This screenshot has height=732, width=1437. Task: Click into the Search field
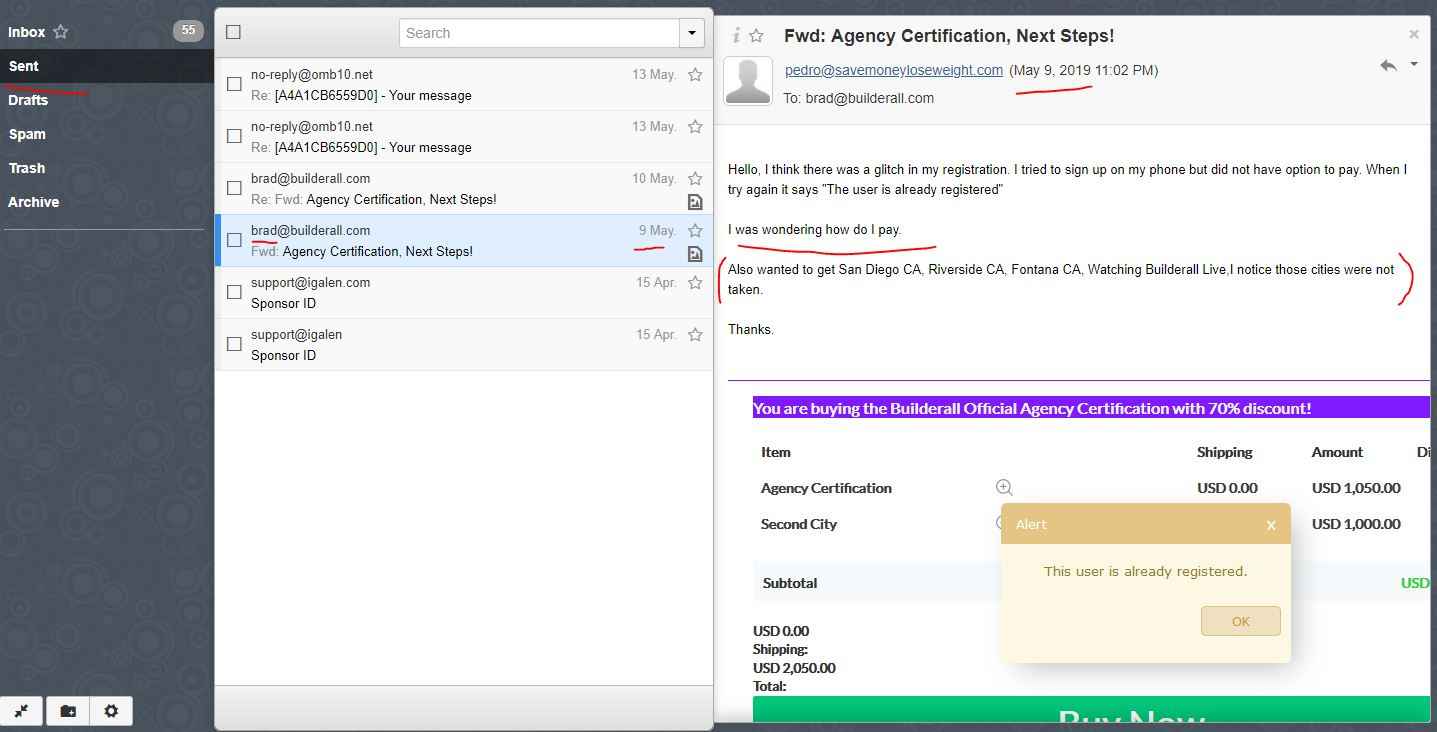click(x=538, y=33)
